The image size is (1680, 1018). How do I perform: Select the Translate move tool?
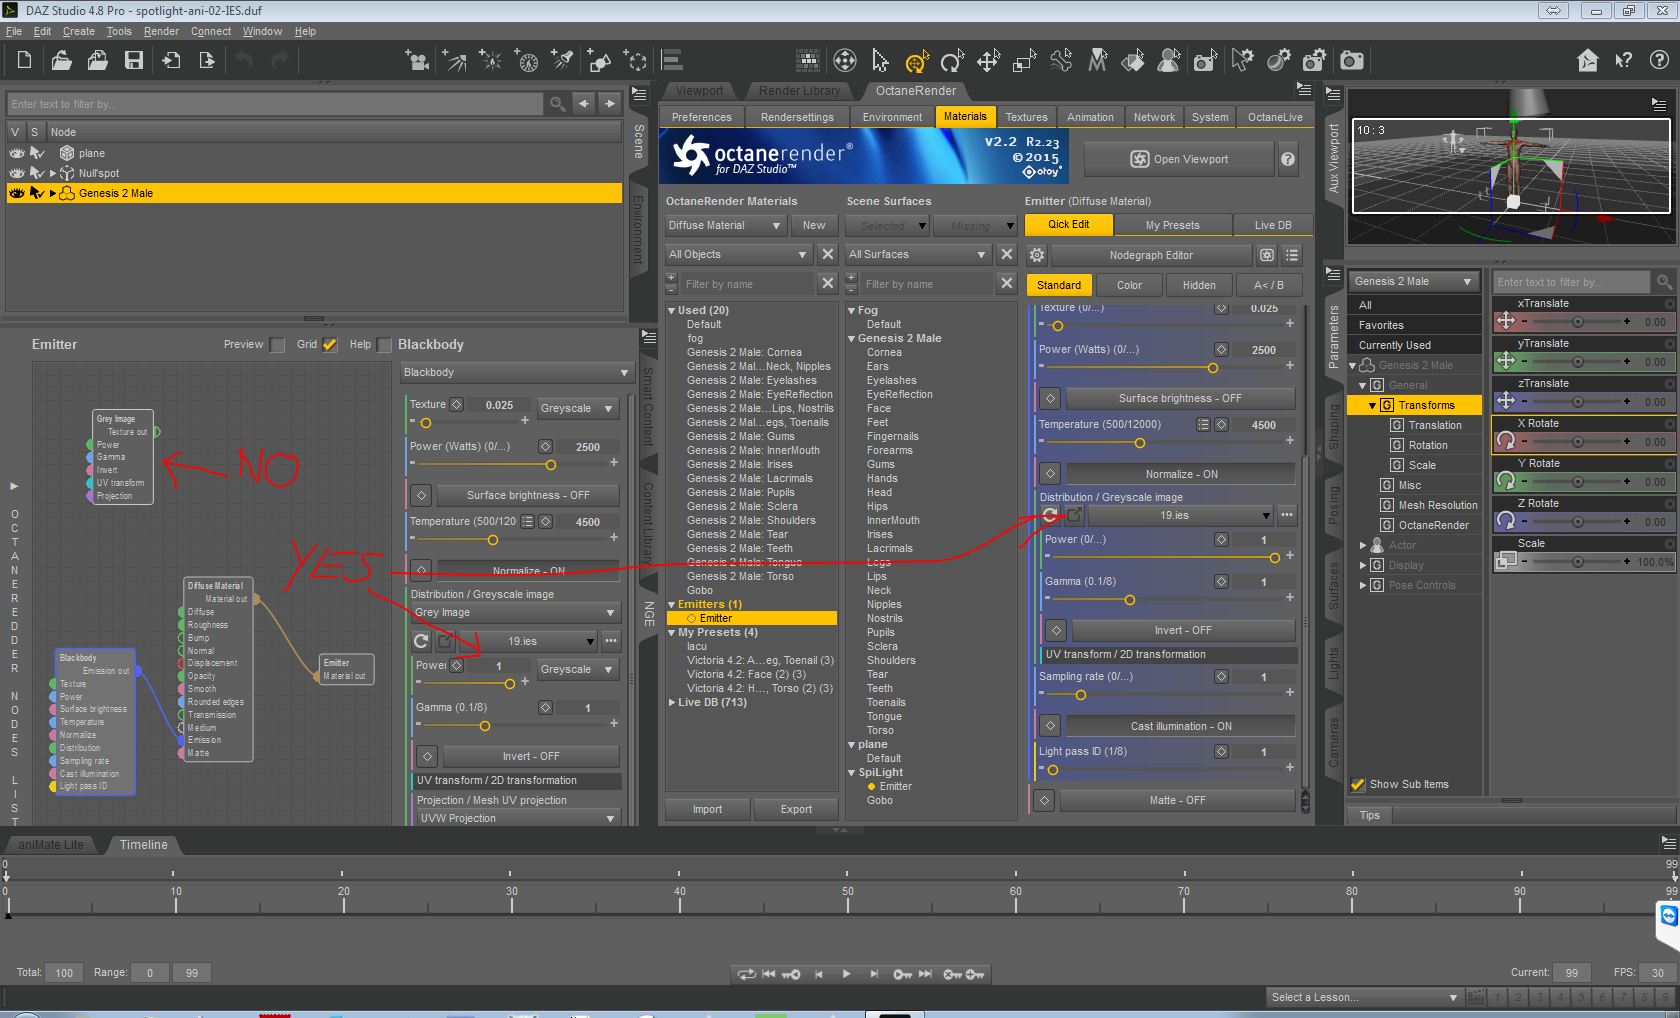[988, 62]
